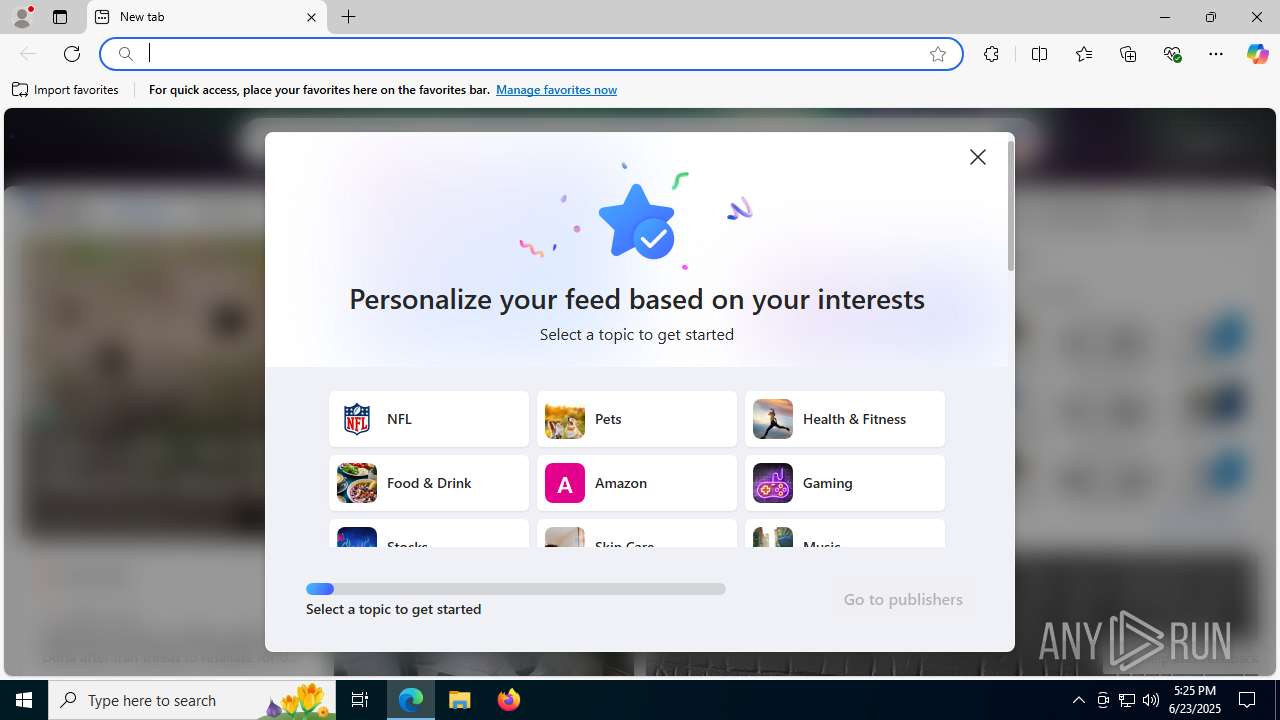Screen dimensions: 1280x720
Task: Open the Extensions puzzle icon
Action: tap(991, 54)
